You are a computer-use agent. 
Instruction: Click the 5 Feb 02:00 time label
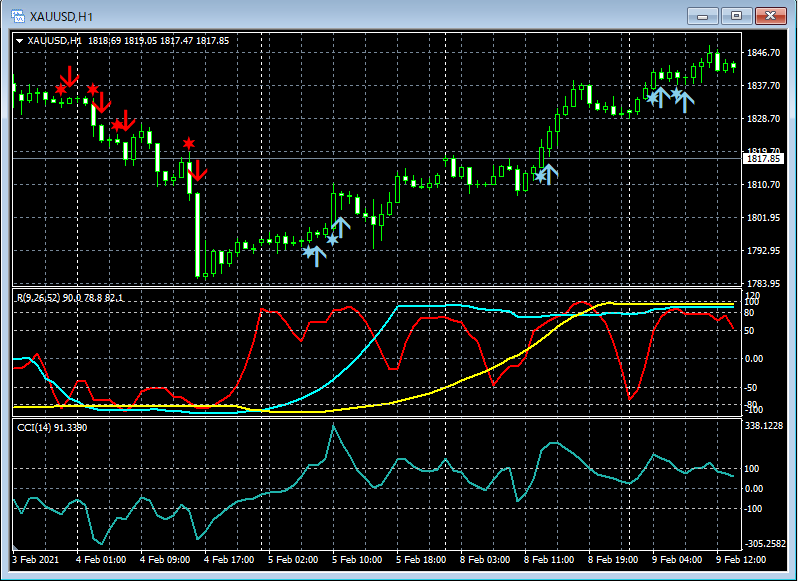click(x=293, y=560)
